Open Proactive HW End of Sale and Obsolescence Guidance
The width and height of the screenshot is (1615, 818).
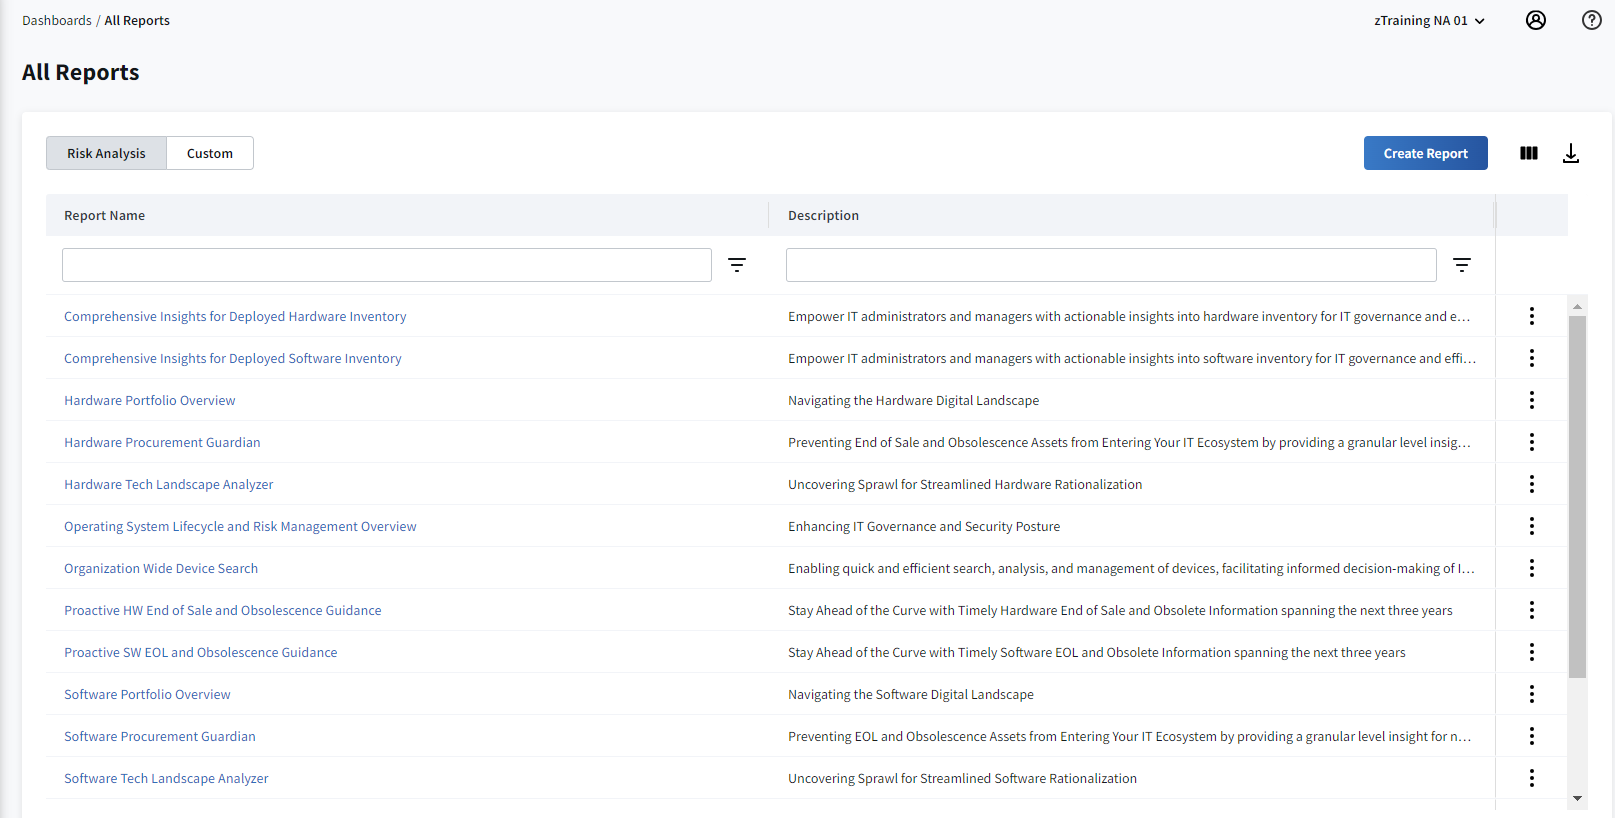point(223,610)
